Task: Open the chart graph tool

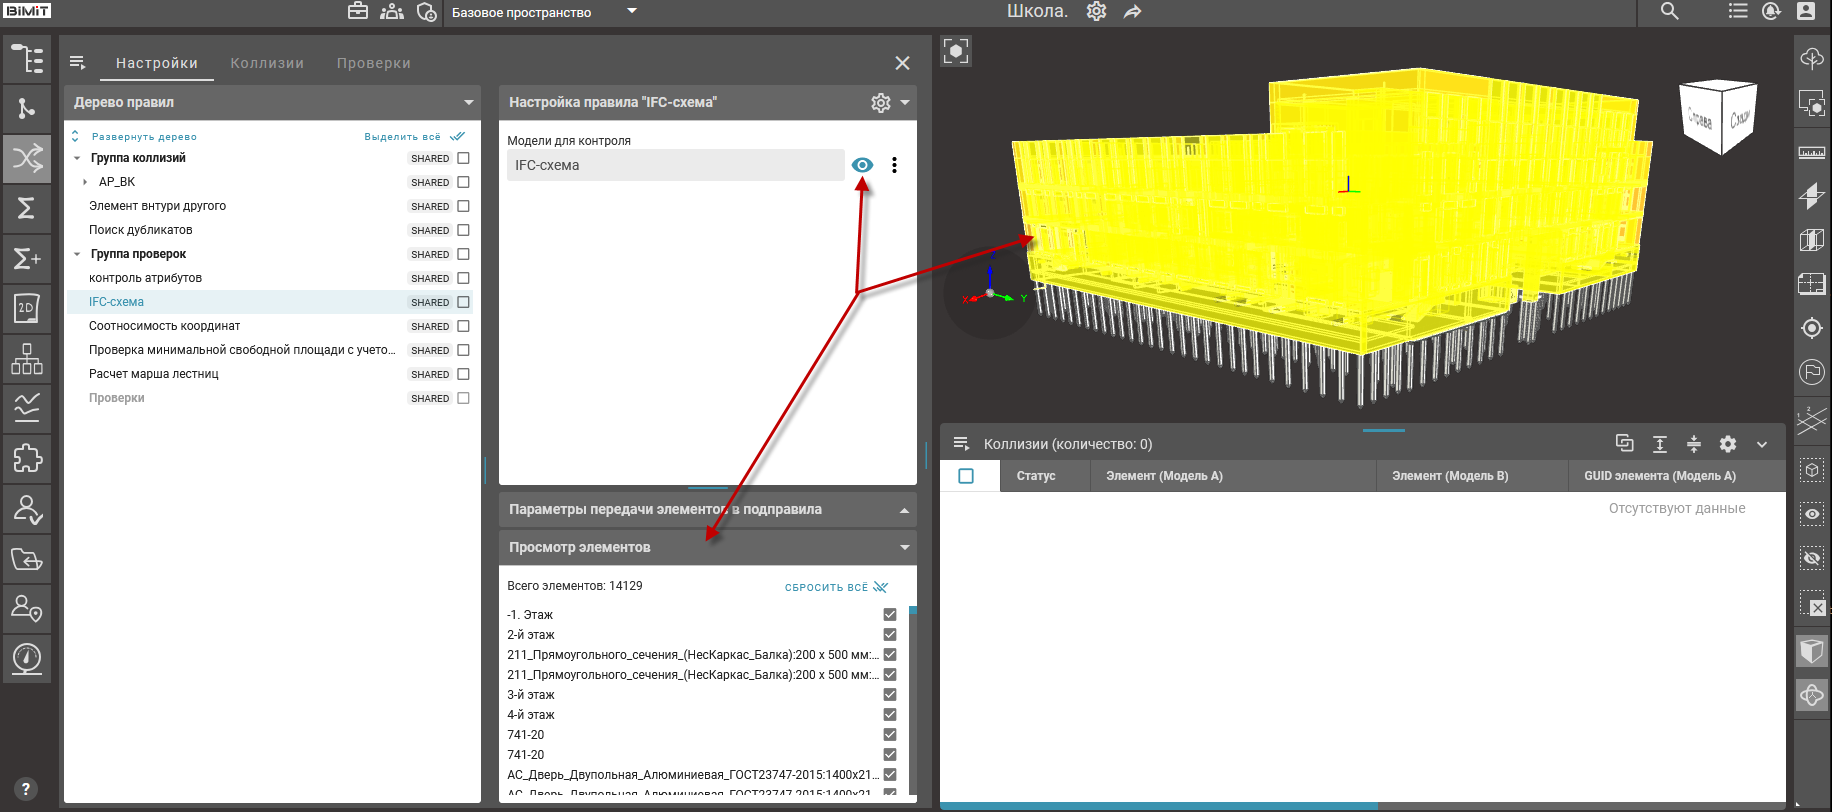Action: [27, 408]
